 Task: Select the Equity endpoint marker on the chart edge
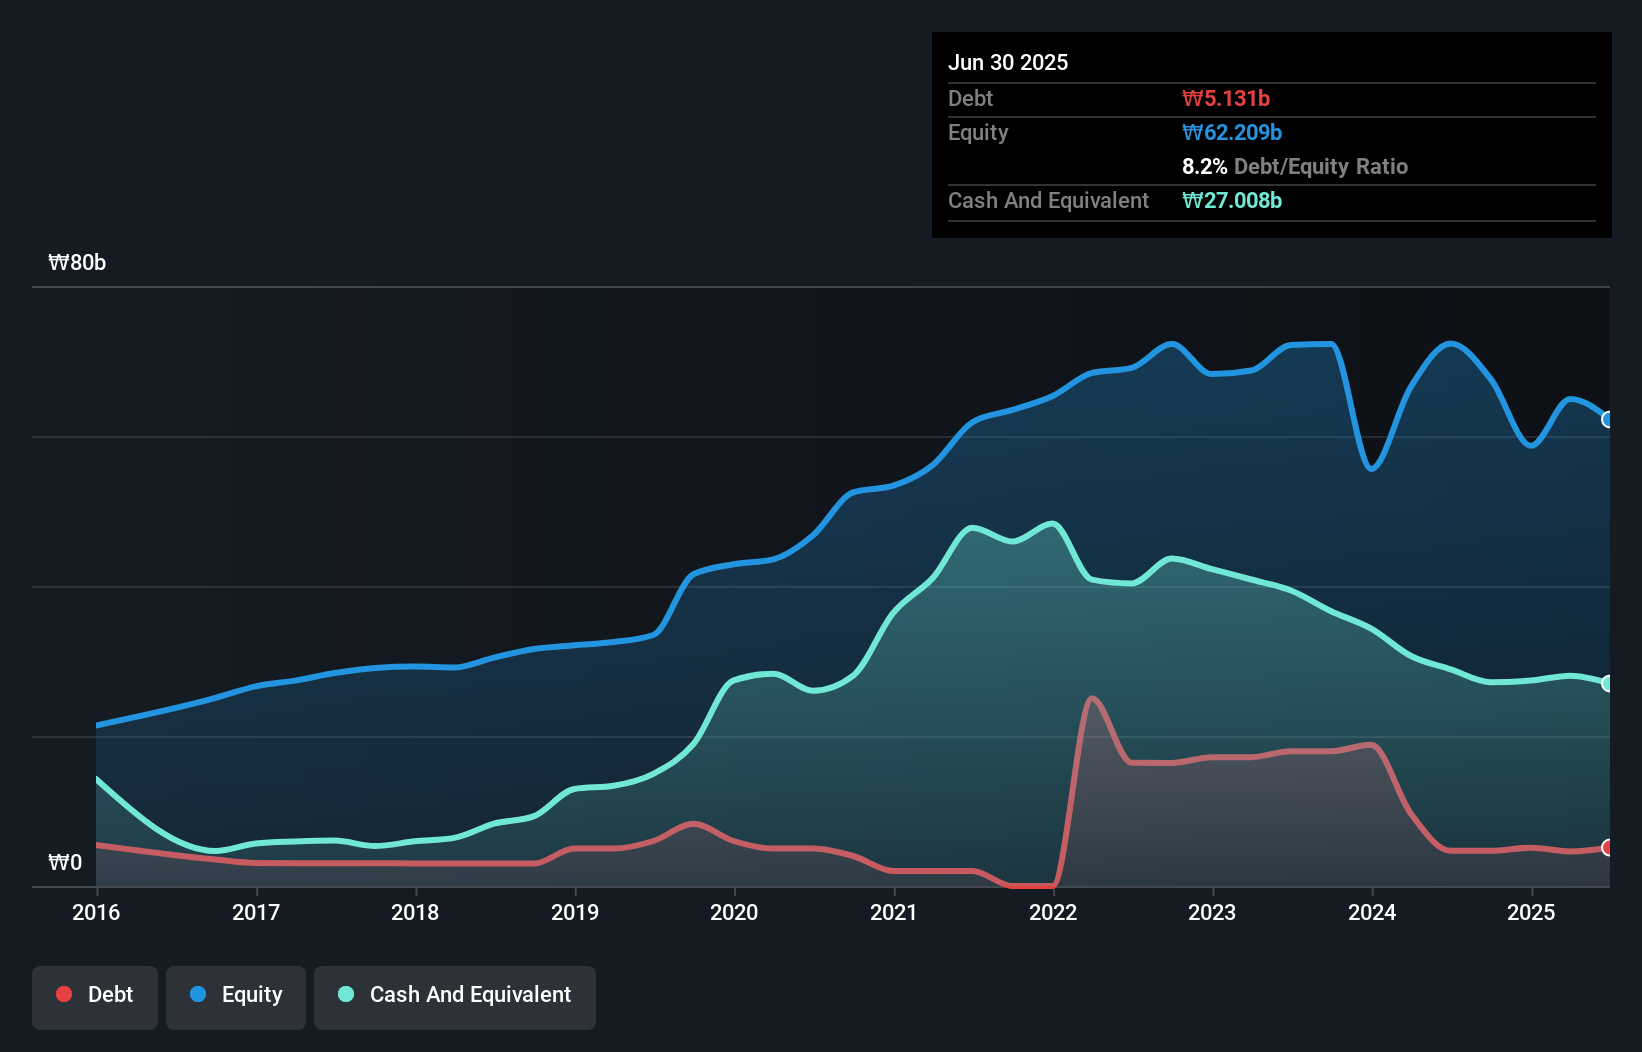tap(1608, 420)
